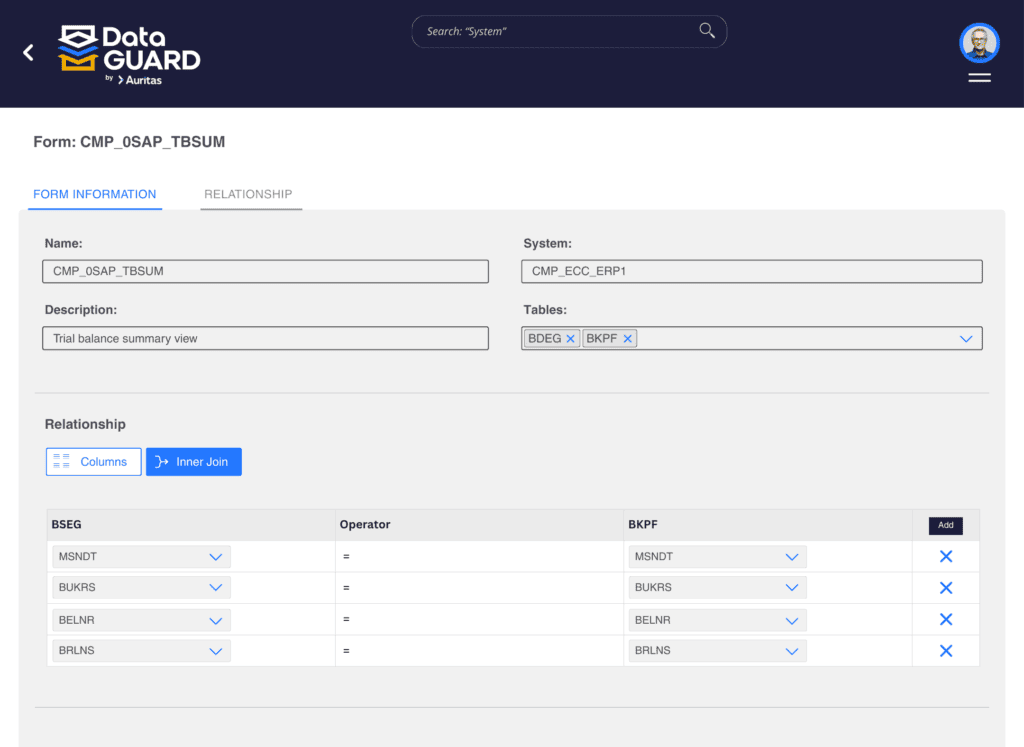Viewport: 1024px width, 747px height.
Task: Click the search magnifier icon
Action: 707,31
